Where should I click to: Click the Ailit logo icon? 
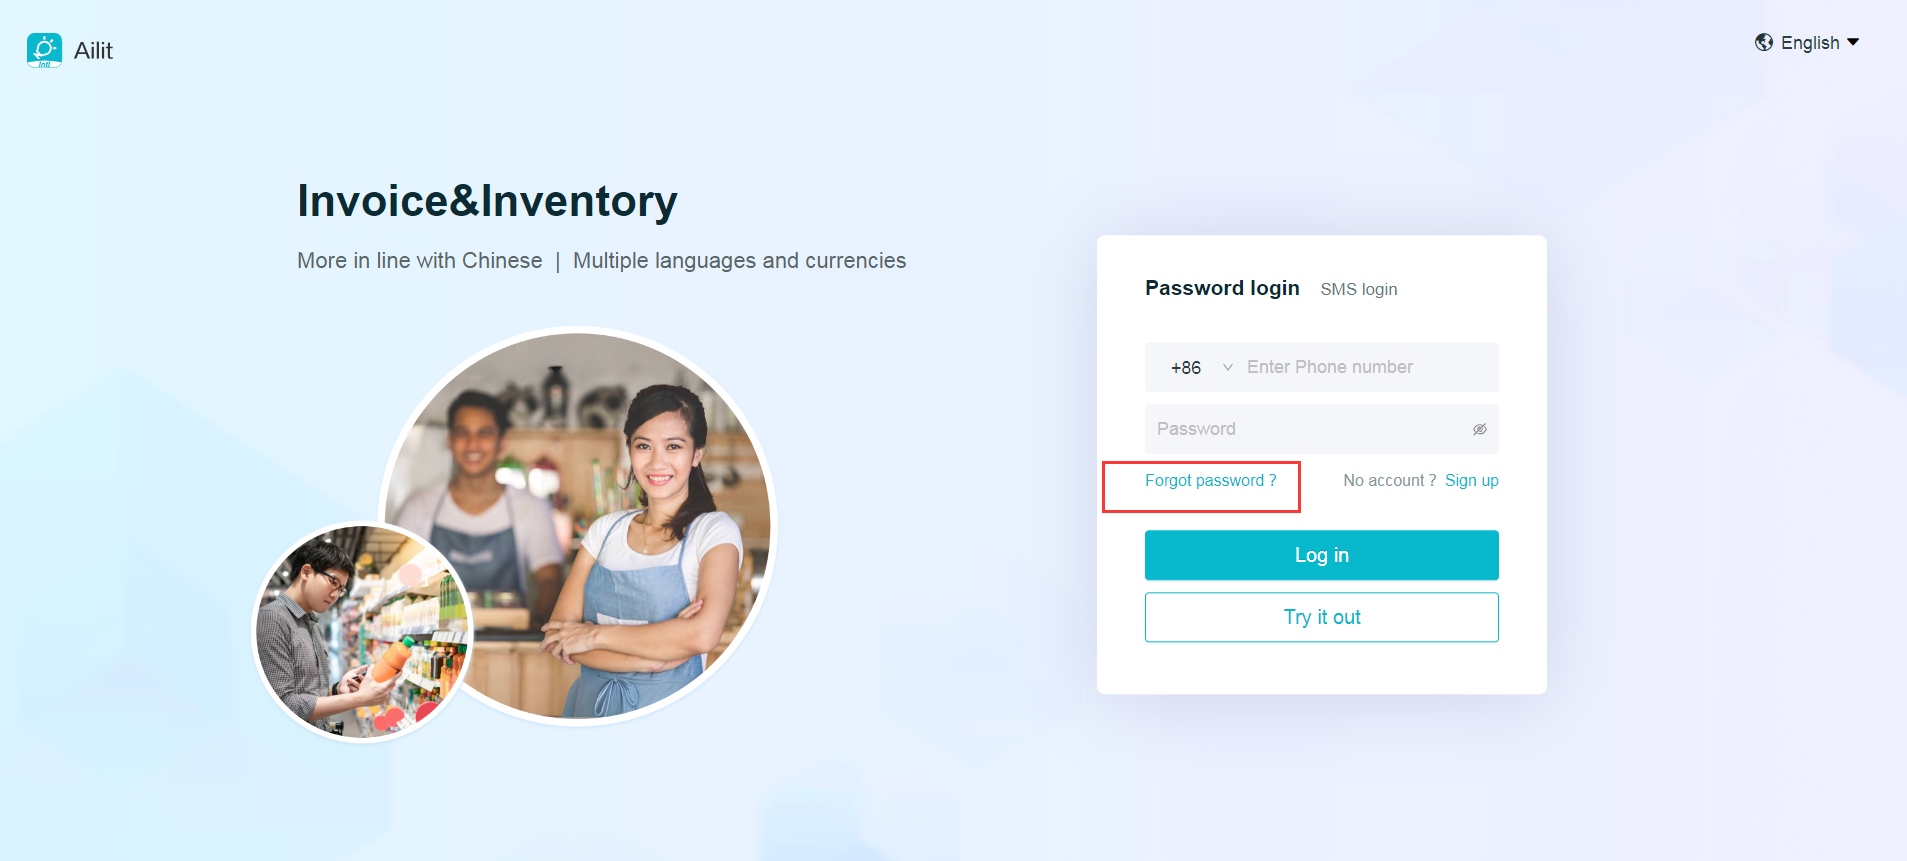coord(44,50)
